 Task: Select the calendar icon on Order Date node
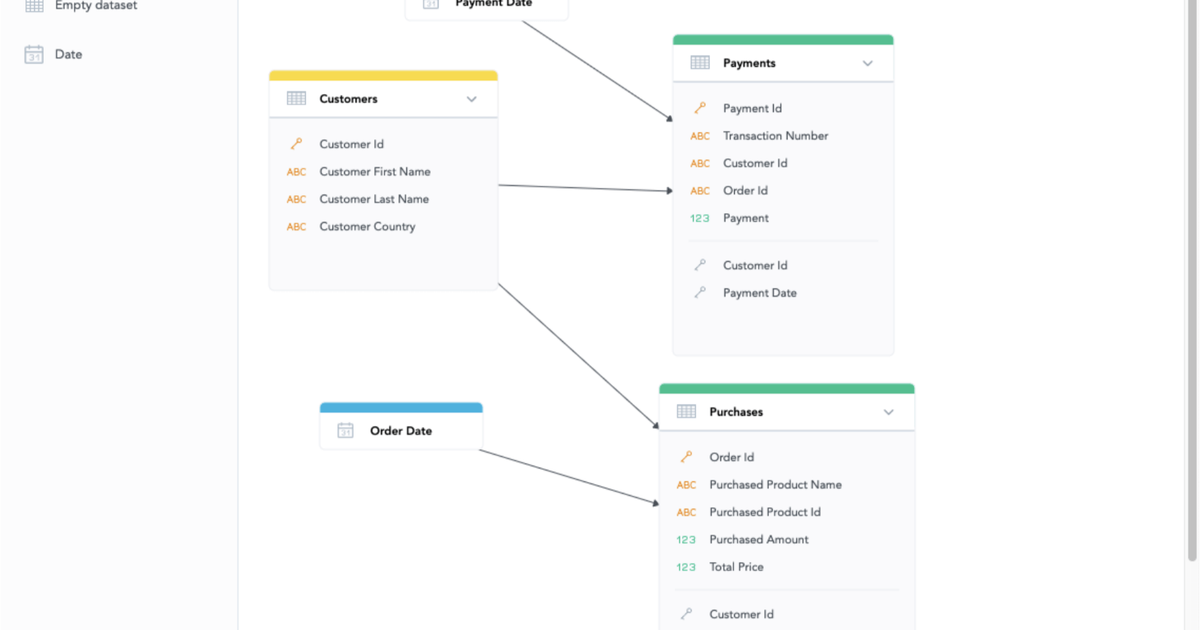click(x=345, y=430)
